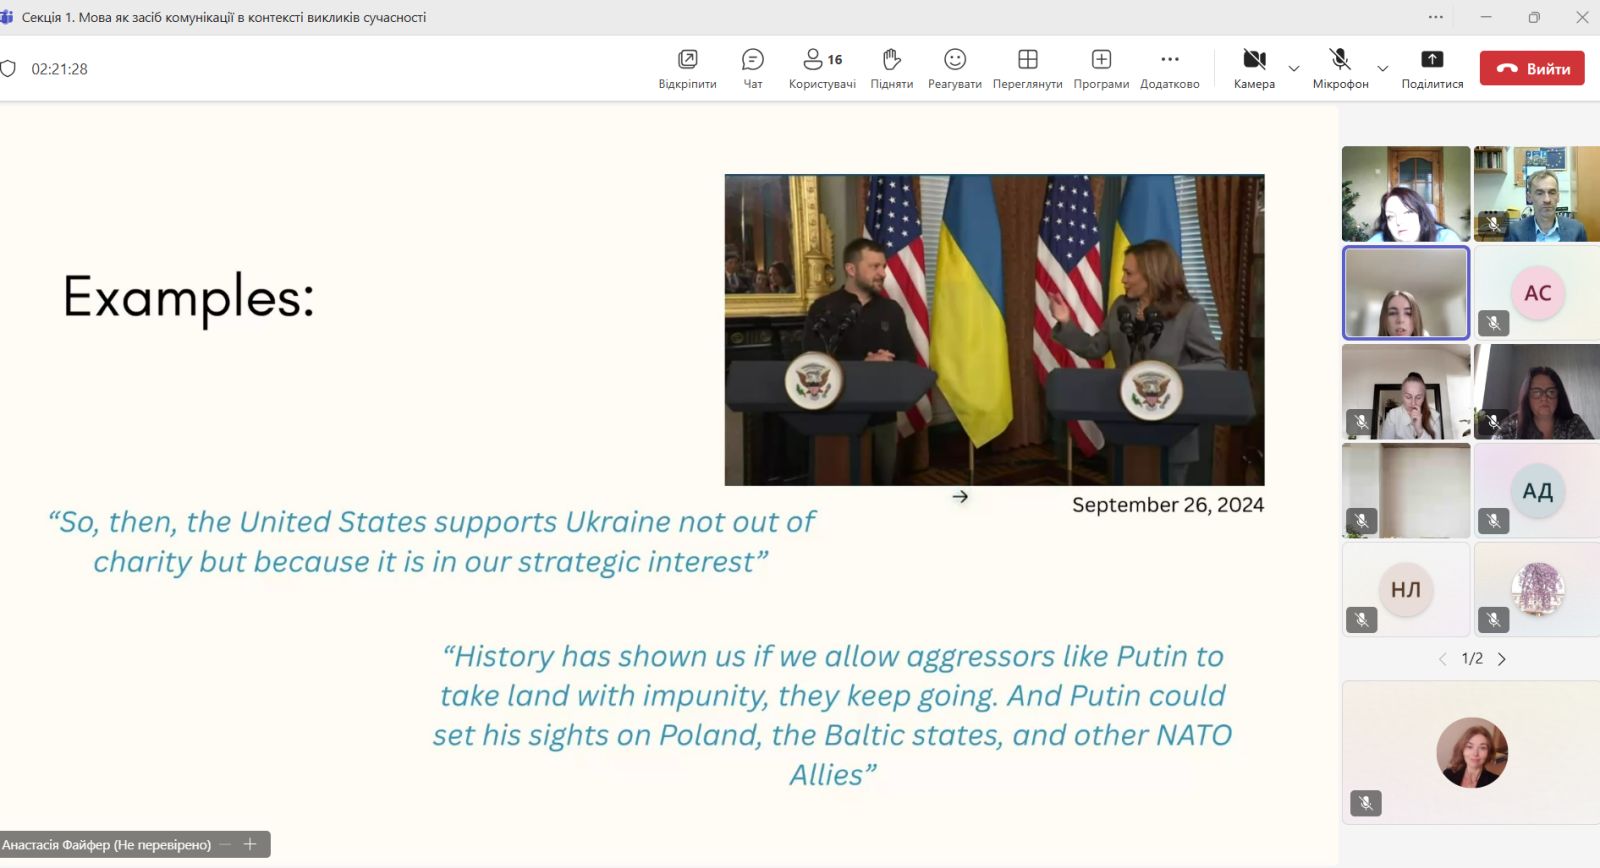This screenshot has width=1600, height=868.
Task: Expand camera options dropdown arrow
Action: pos(1294,69)
